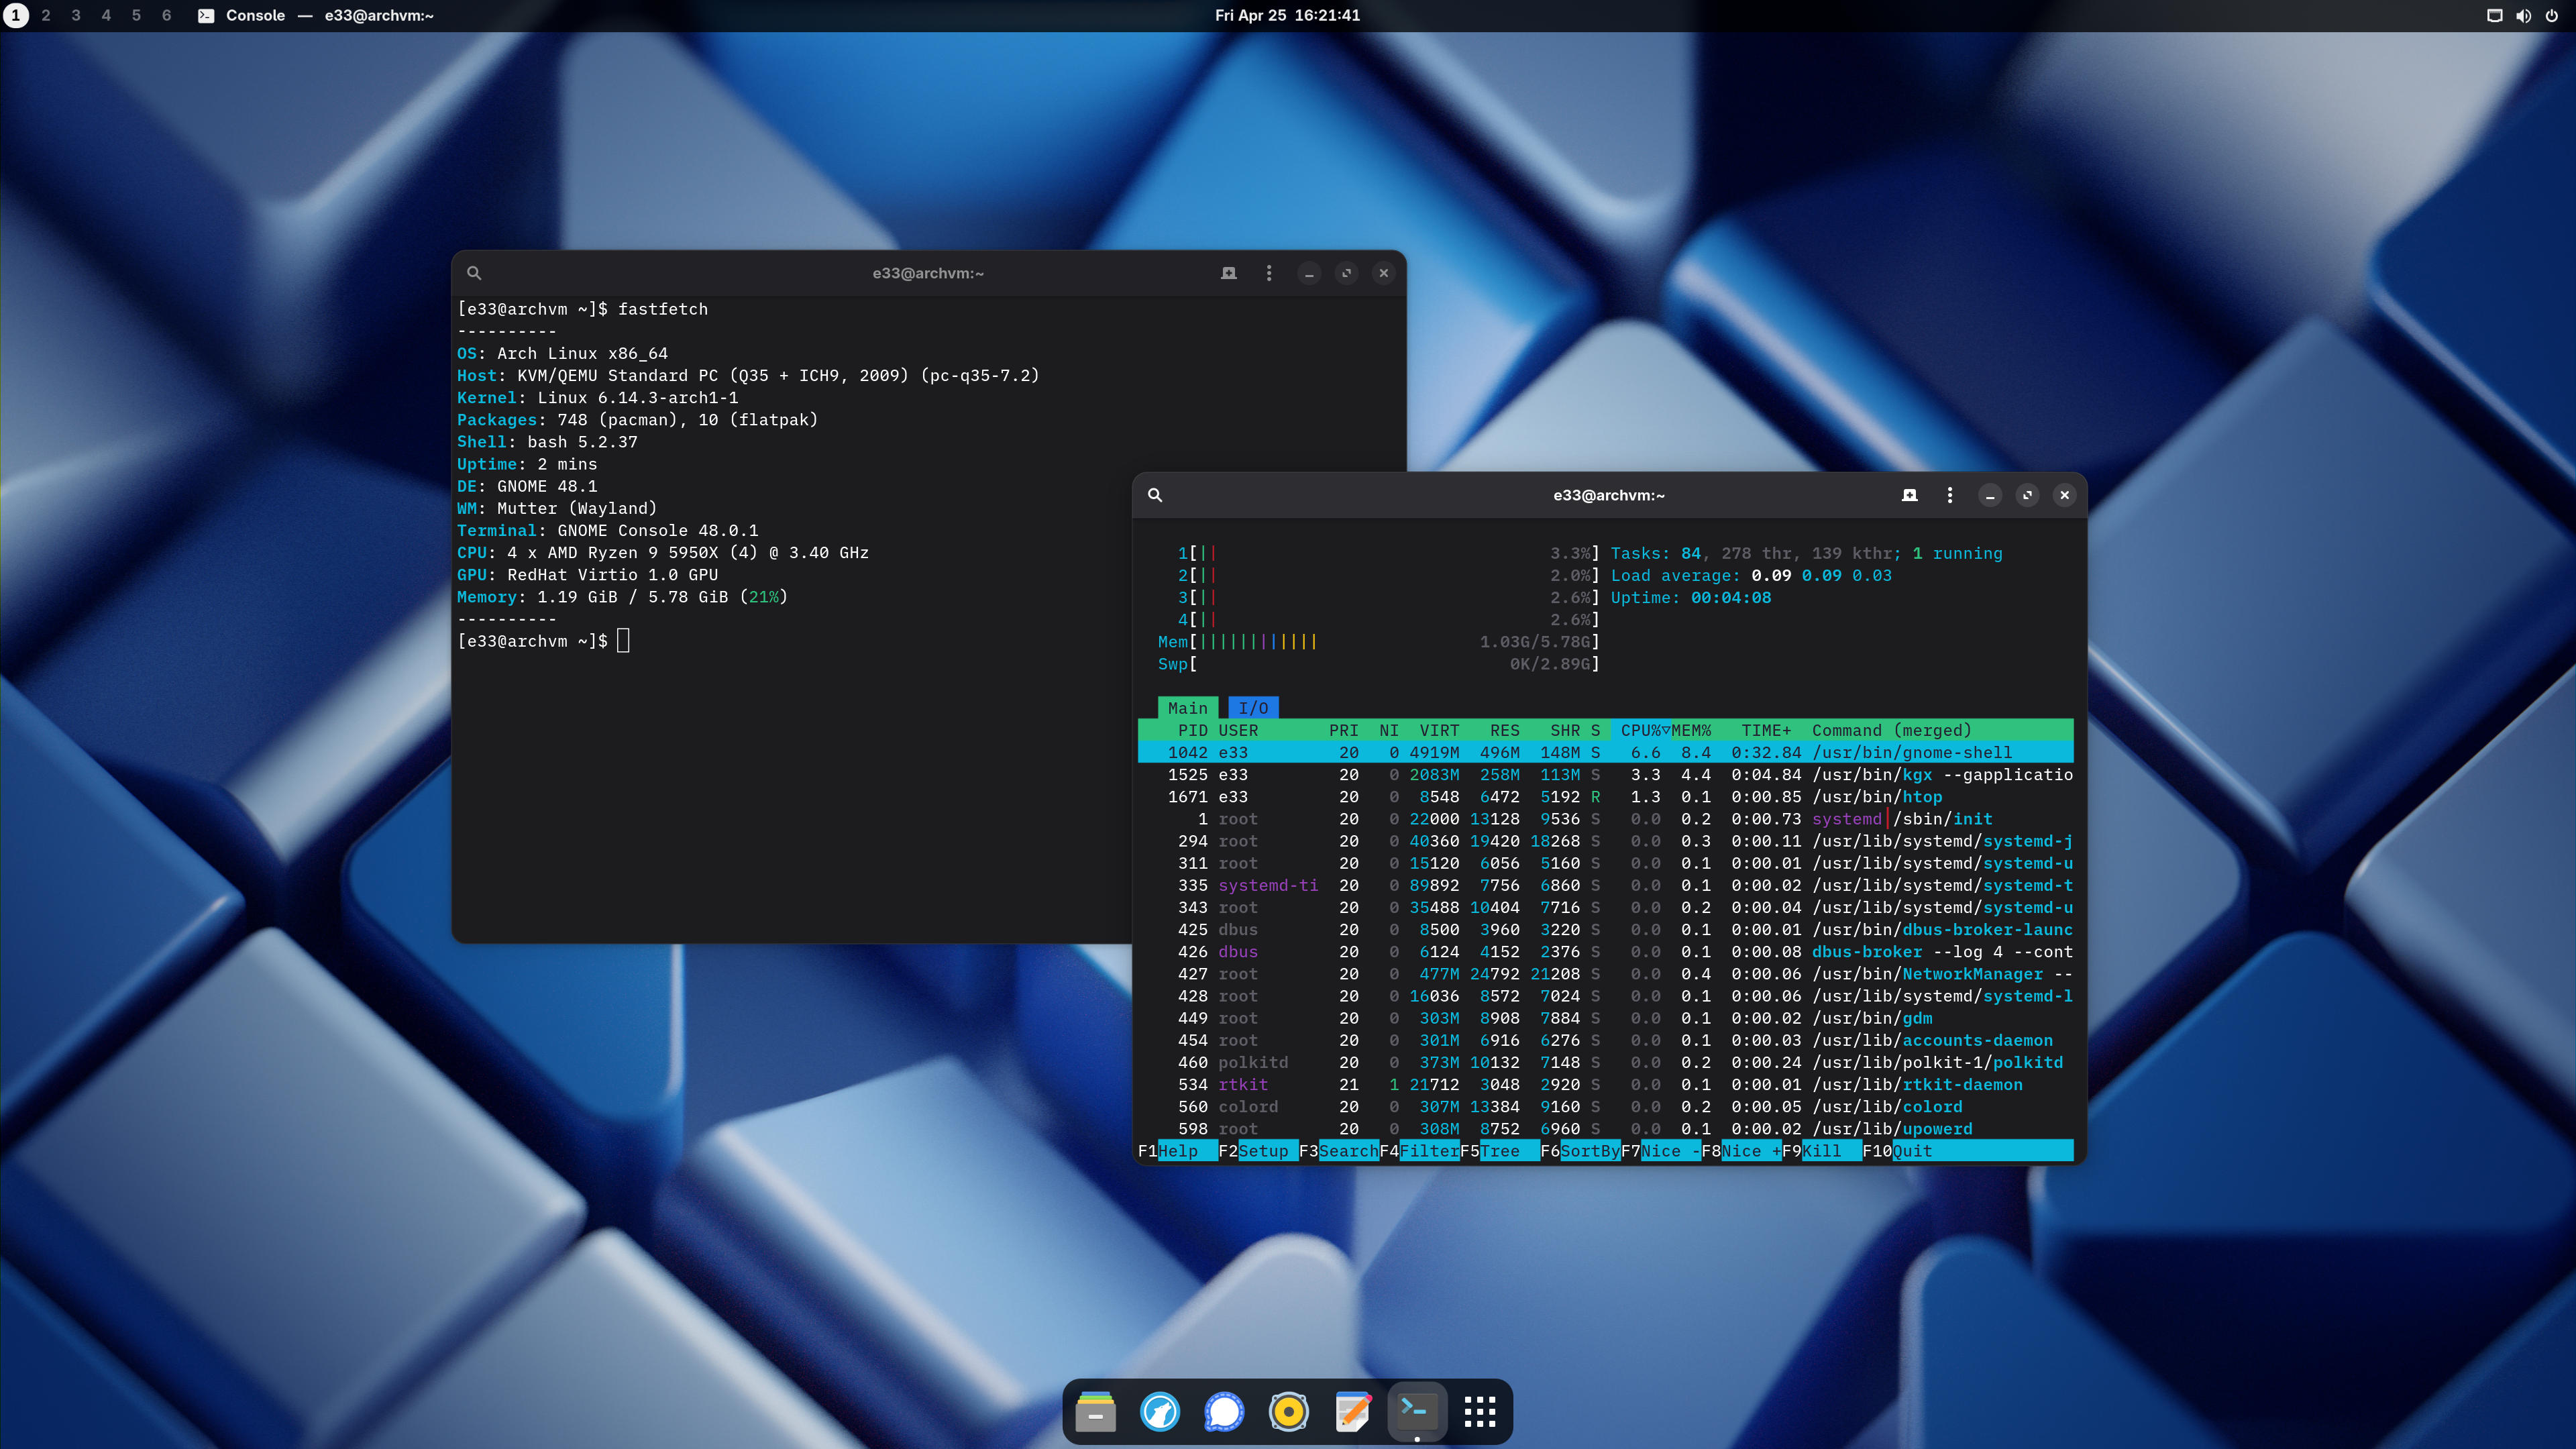Viewport: 2576px width, 1449px height.
Task: Maximize the htop console window
Action: tap(2027, 496)
